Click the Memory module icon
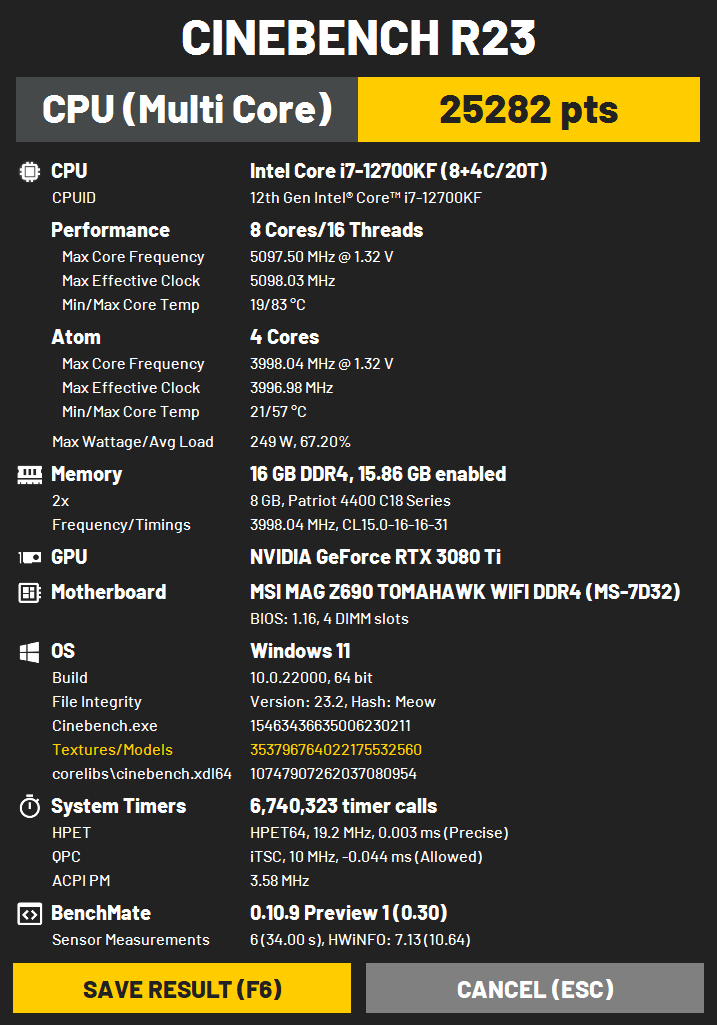Screen dimensions: 717x1025 coord(29,475)
